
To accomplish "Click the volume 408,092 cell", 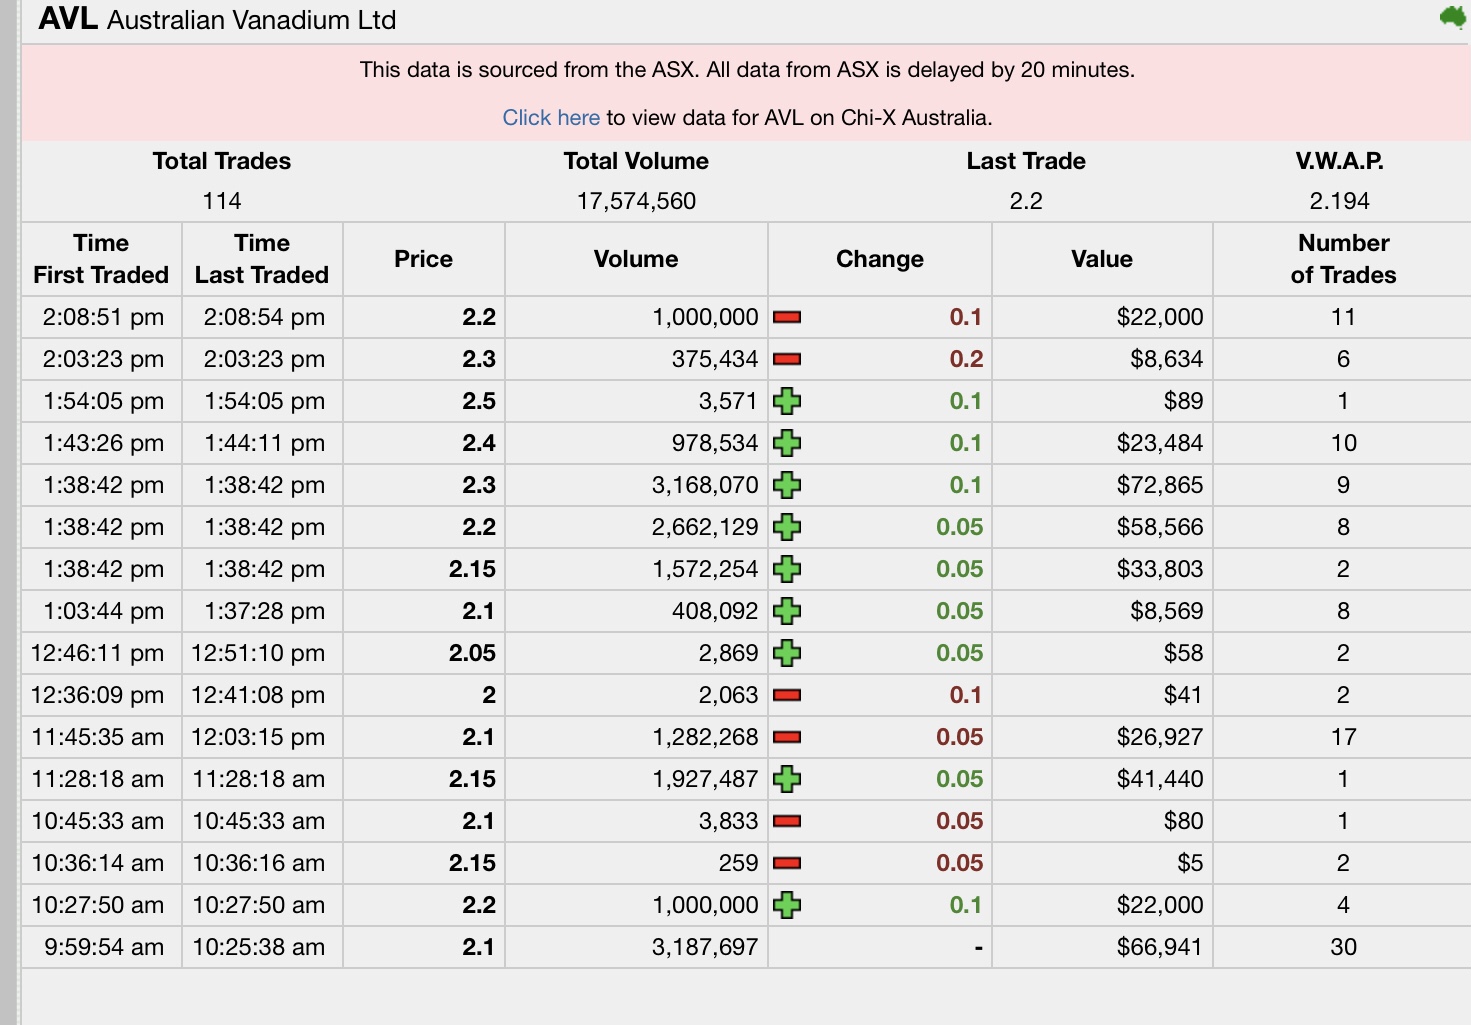I will point(636,611).
